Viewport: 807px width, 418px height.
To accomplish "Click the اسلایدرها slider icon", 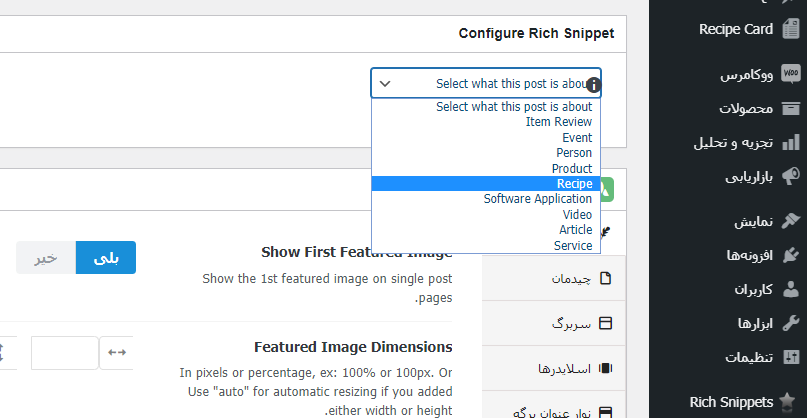I will tap(606, 368).
